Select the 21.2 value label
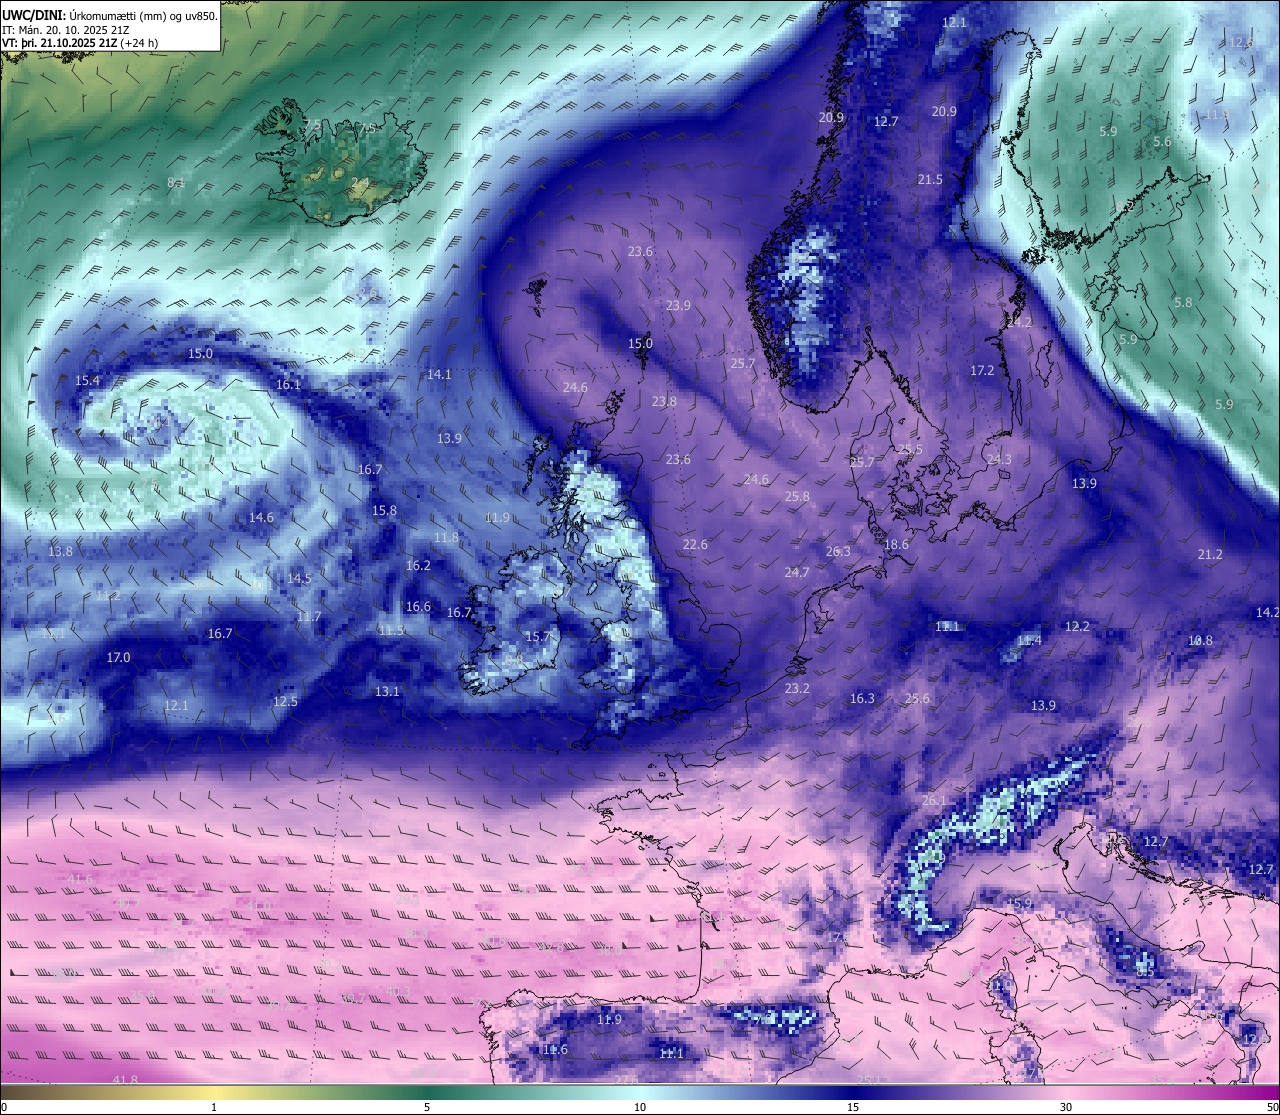Image resolution: width=1280 pixels, height=1115 pixels. (1210, 554)
